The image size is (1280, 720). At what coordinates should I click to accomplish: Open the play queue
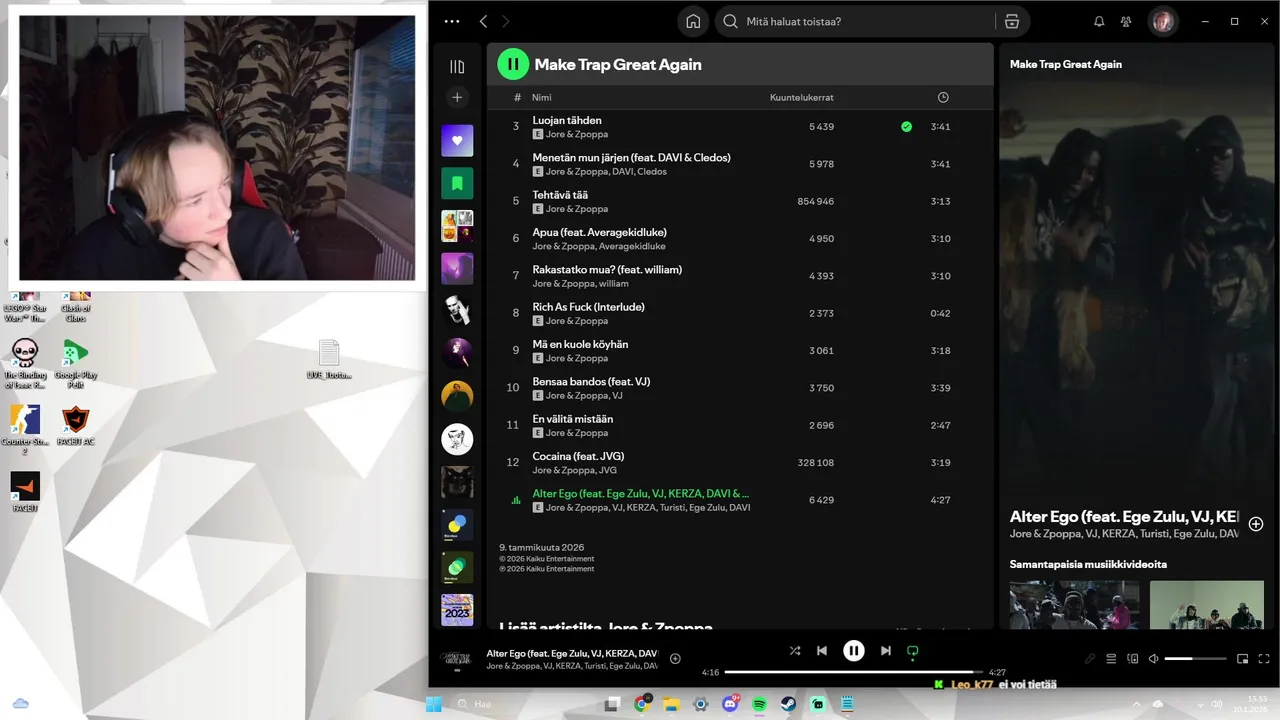click(x=1111, y=659)
